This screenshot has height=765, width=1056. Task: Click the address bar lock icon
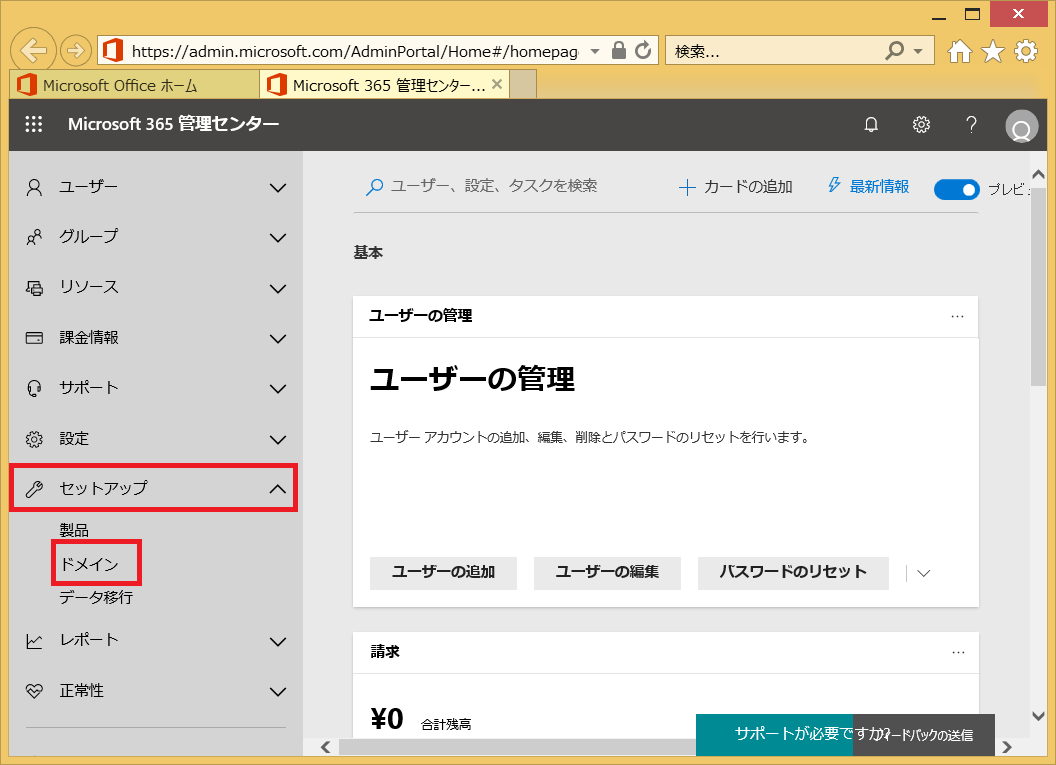tap(618, 51)
